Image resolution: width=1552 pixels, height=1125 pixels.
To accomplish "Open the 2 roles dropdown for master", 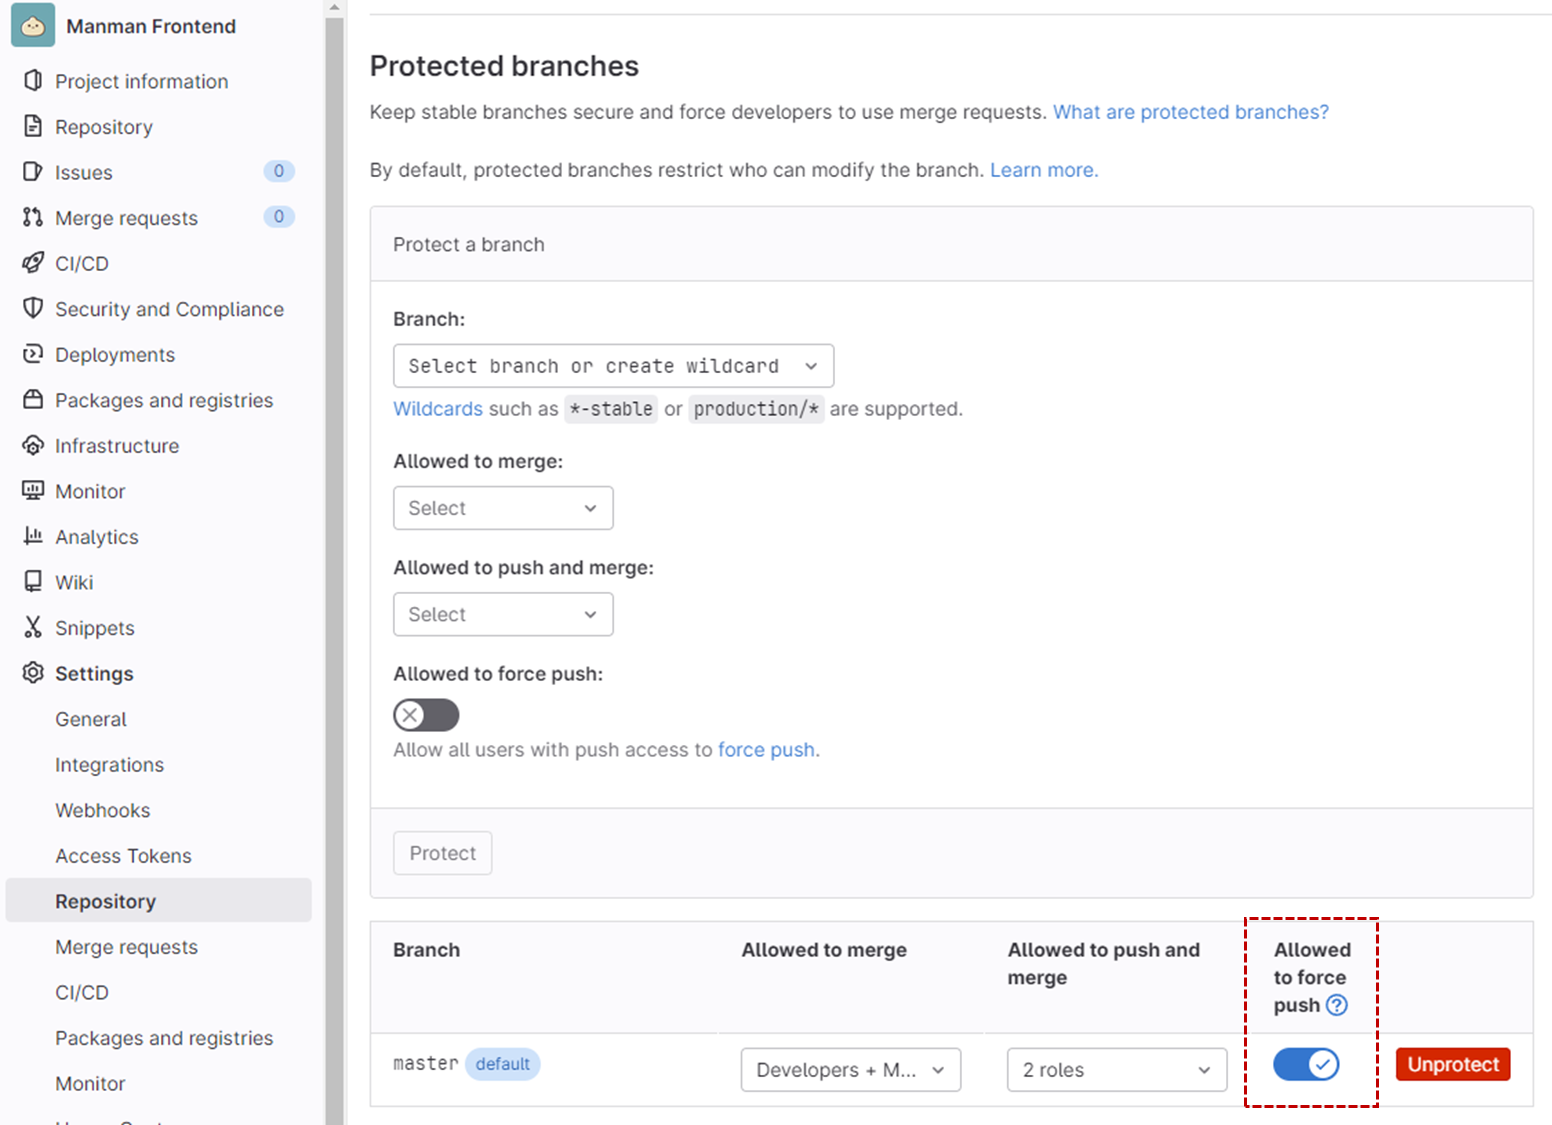I will pyautogui.click(x=1117, y=1070).
